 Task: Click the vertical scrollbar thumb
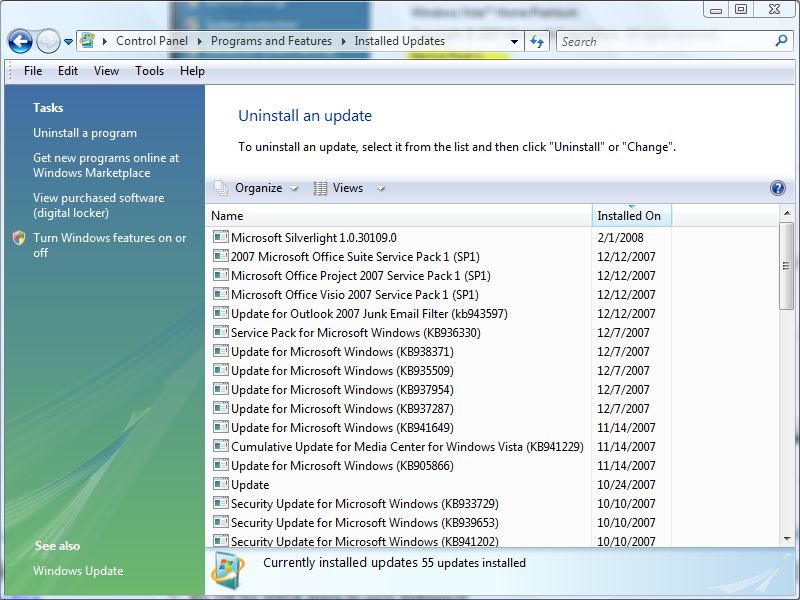(786, 266)
